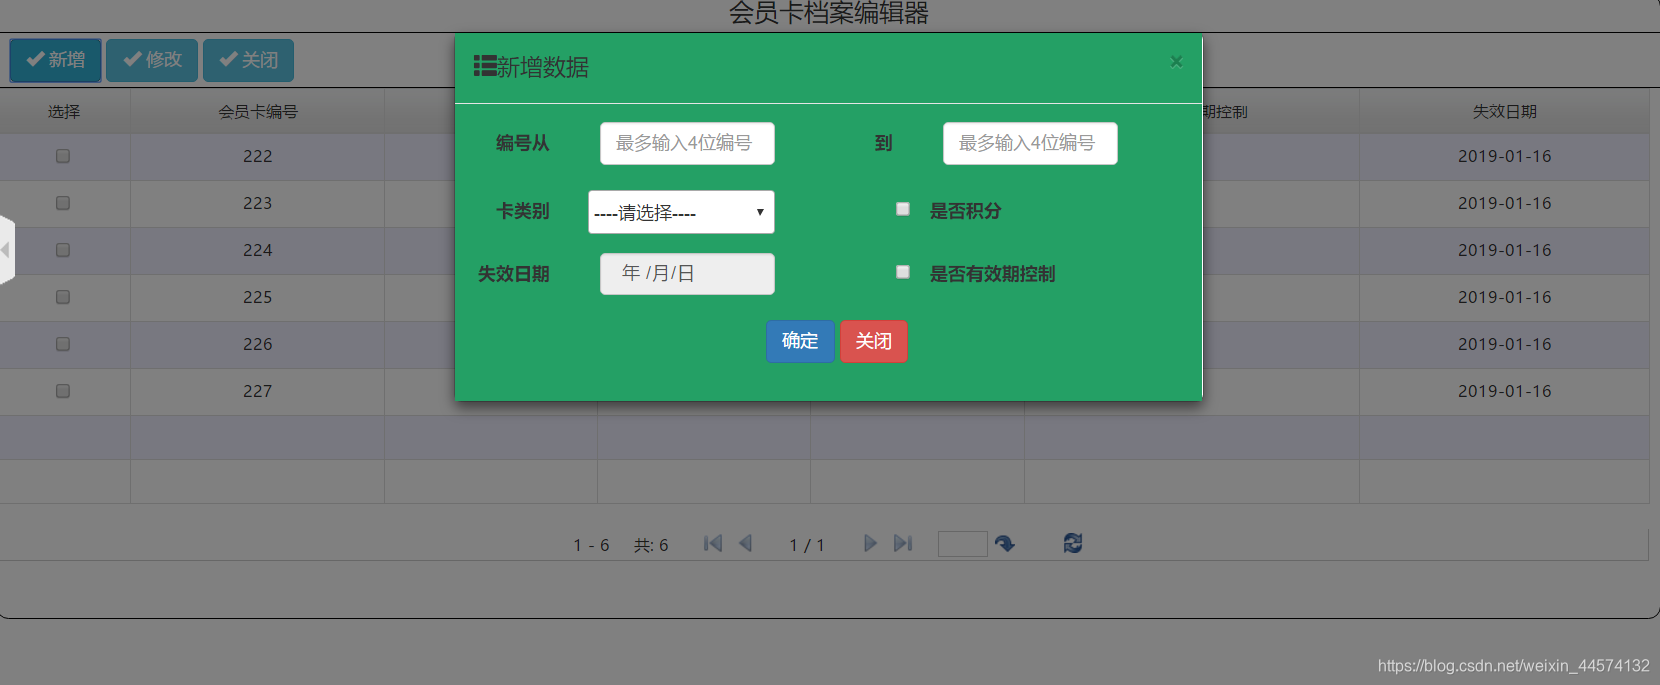Click card number cell 223
The image size is (1660, 685).
(258, 203)
